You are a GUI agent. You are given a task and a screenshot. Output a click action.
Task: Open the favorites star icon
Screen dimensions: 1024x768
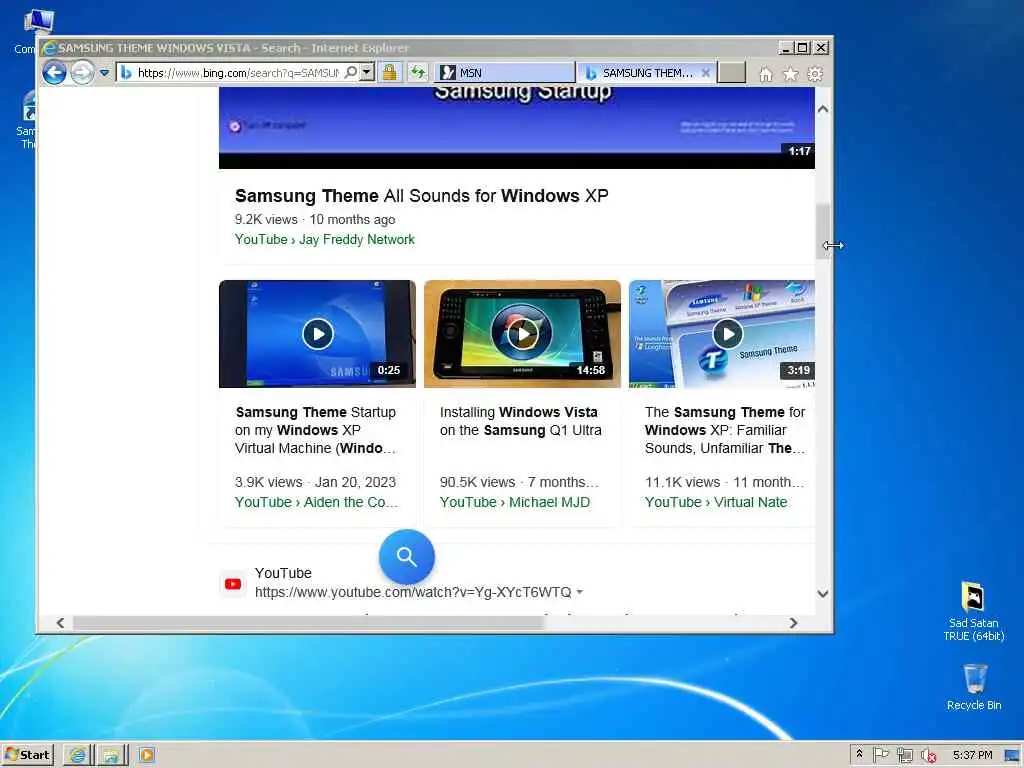(790, 74)
